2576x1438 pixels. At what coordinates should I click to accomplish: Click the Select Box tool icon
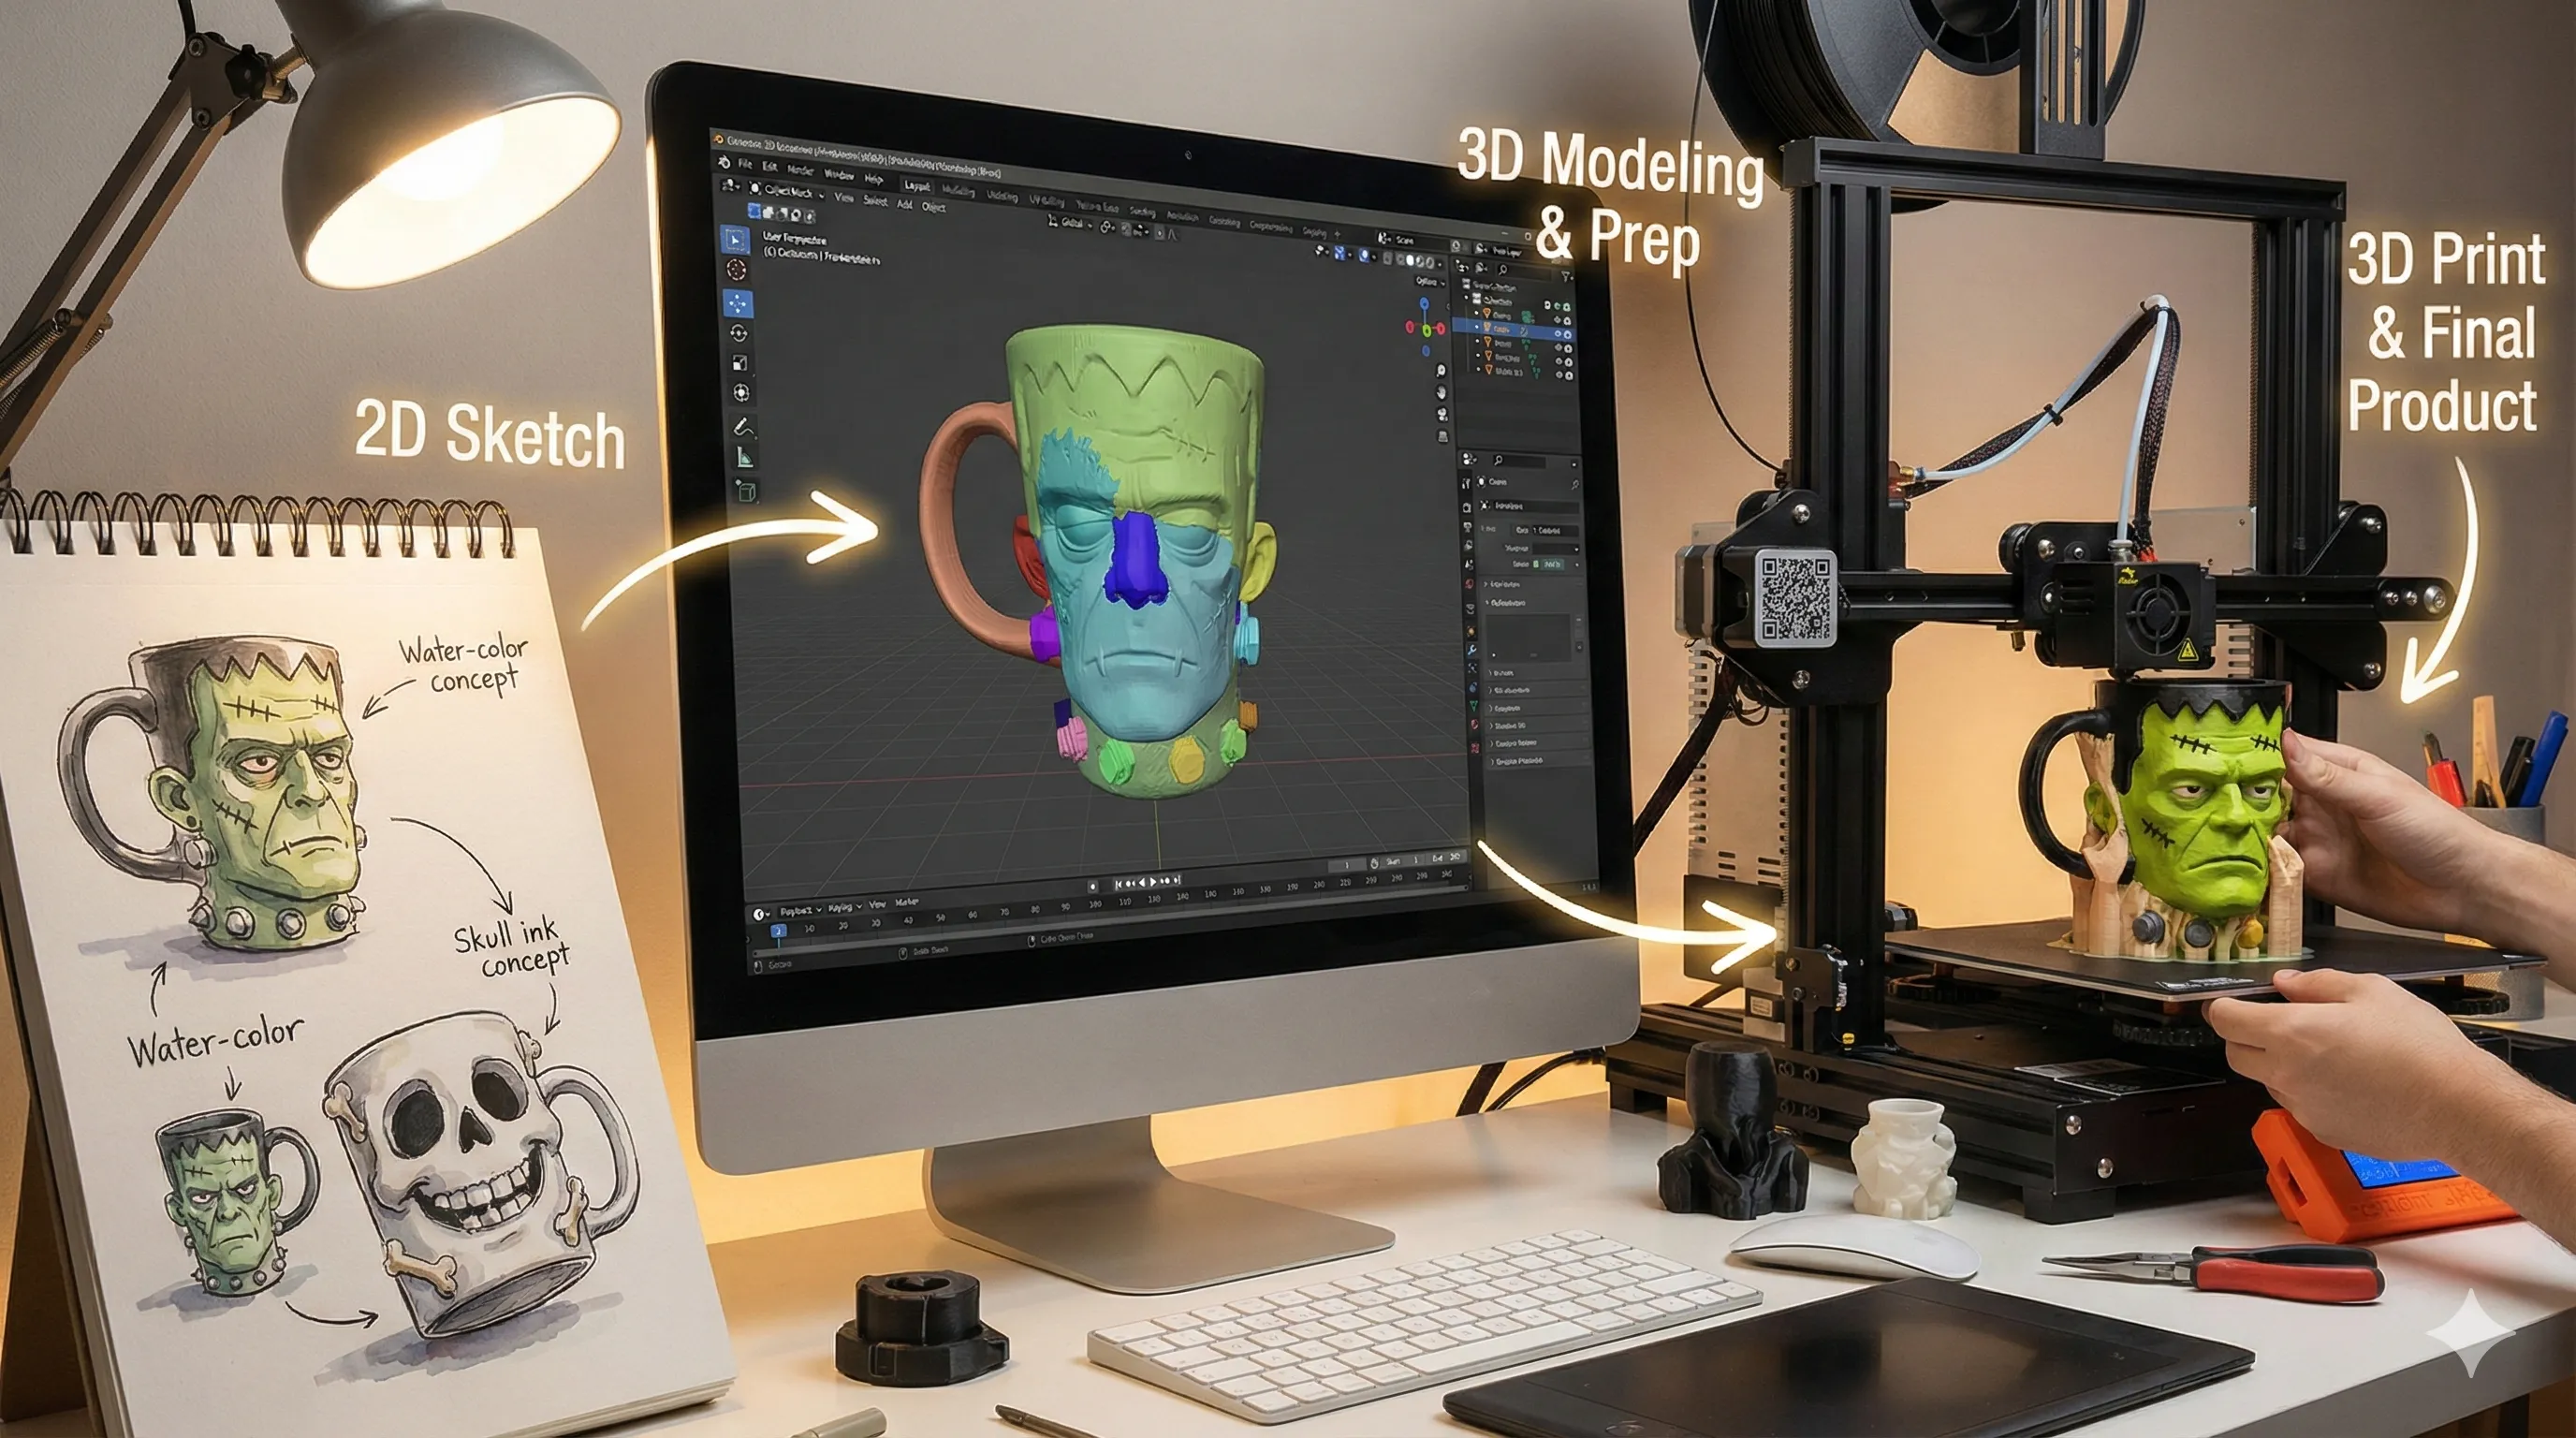(735, 240)
